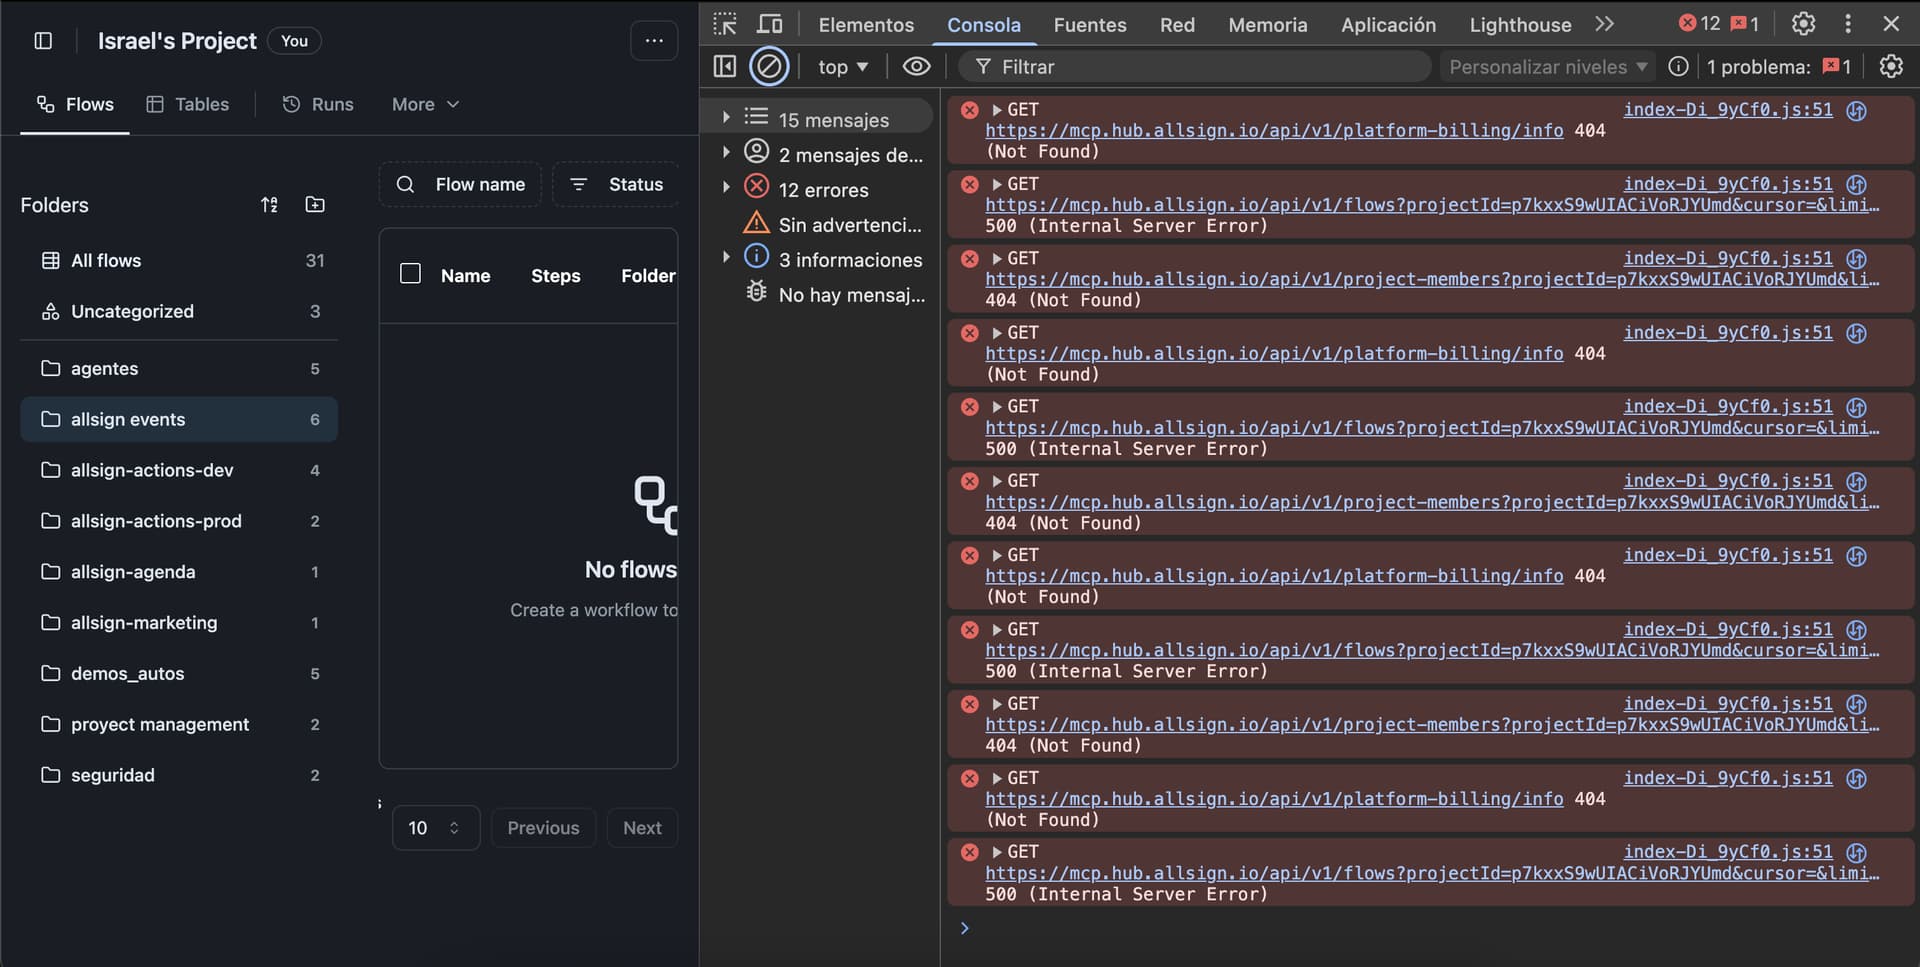Open the Personalizar niveles dropdown

point(1547,67)
